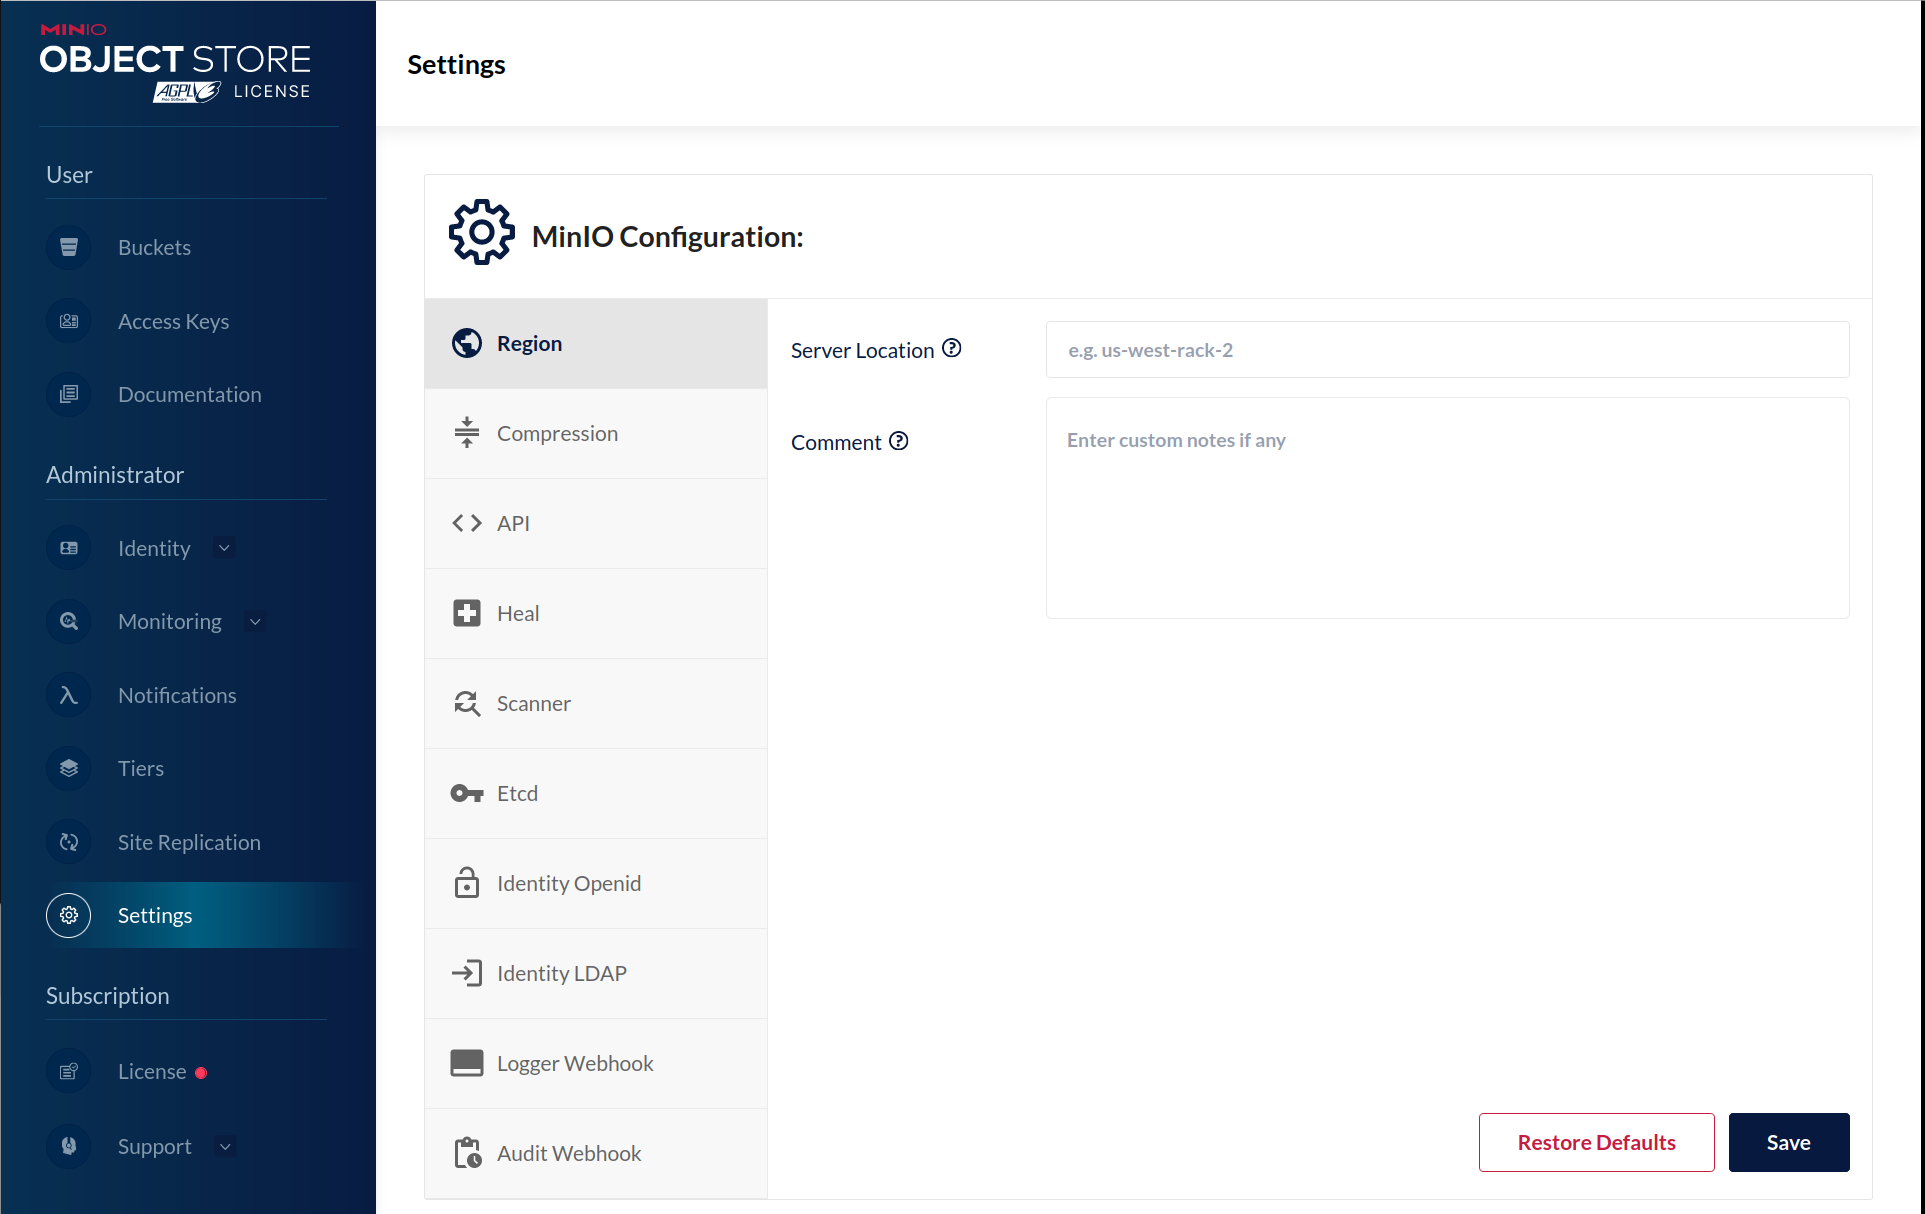Click the Restore Defaults button

pos(1596,1142)
